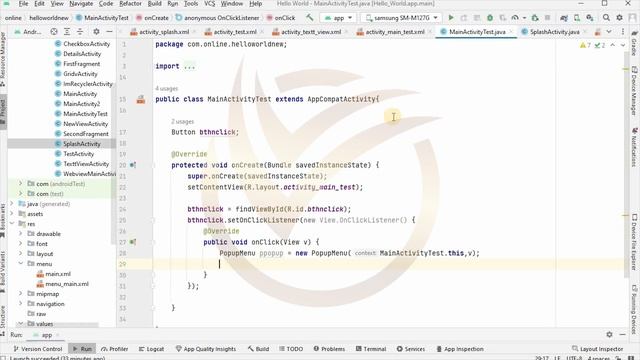Click the disabled Stop square in run toolbar
Image resolution: width=640 pixels, height=360 pixels.
coord(547,18)
